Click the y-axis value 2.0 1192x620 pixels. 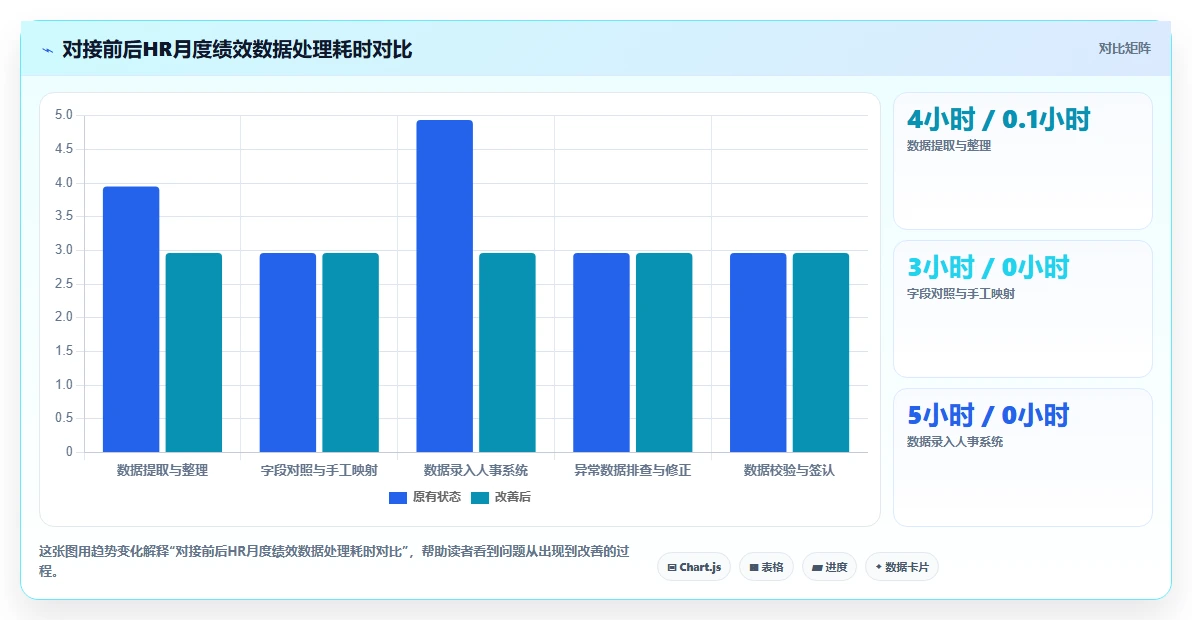point(64,317)
